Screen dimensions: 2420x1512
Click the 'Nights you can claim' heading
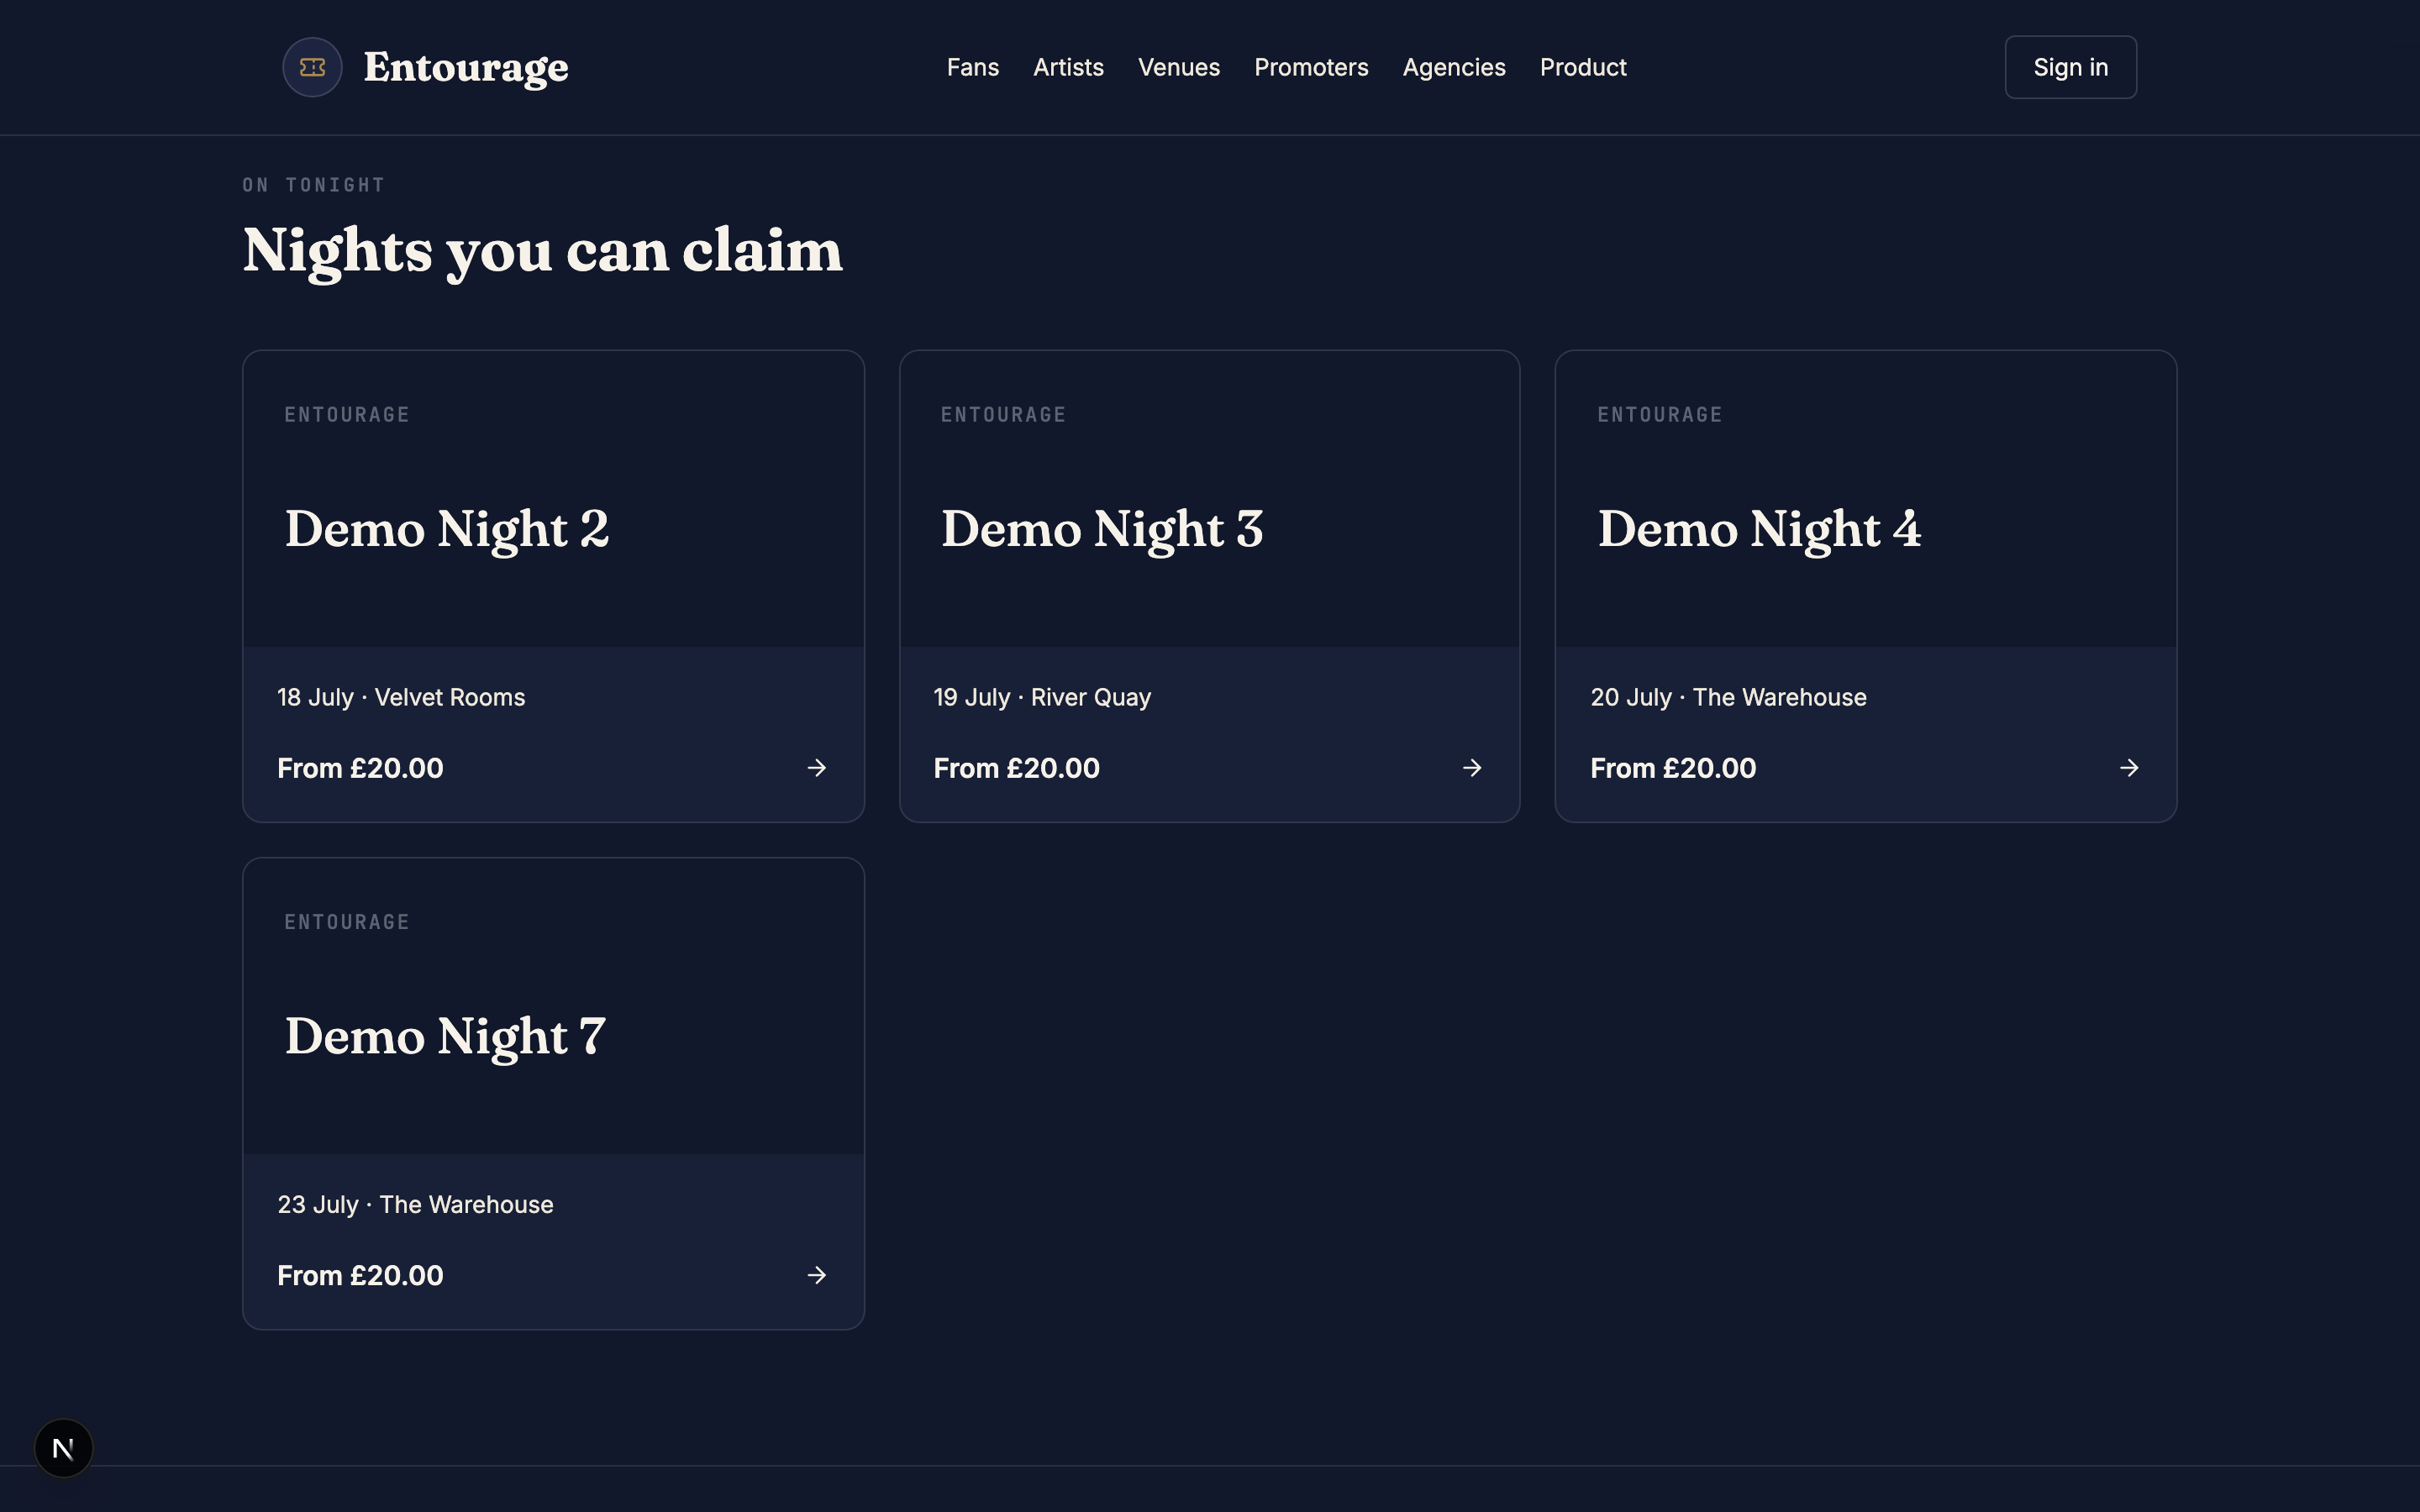click(x=543, y=251)
